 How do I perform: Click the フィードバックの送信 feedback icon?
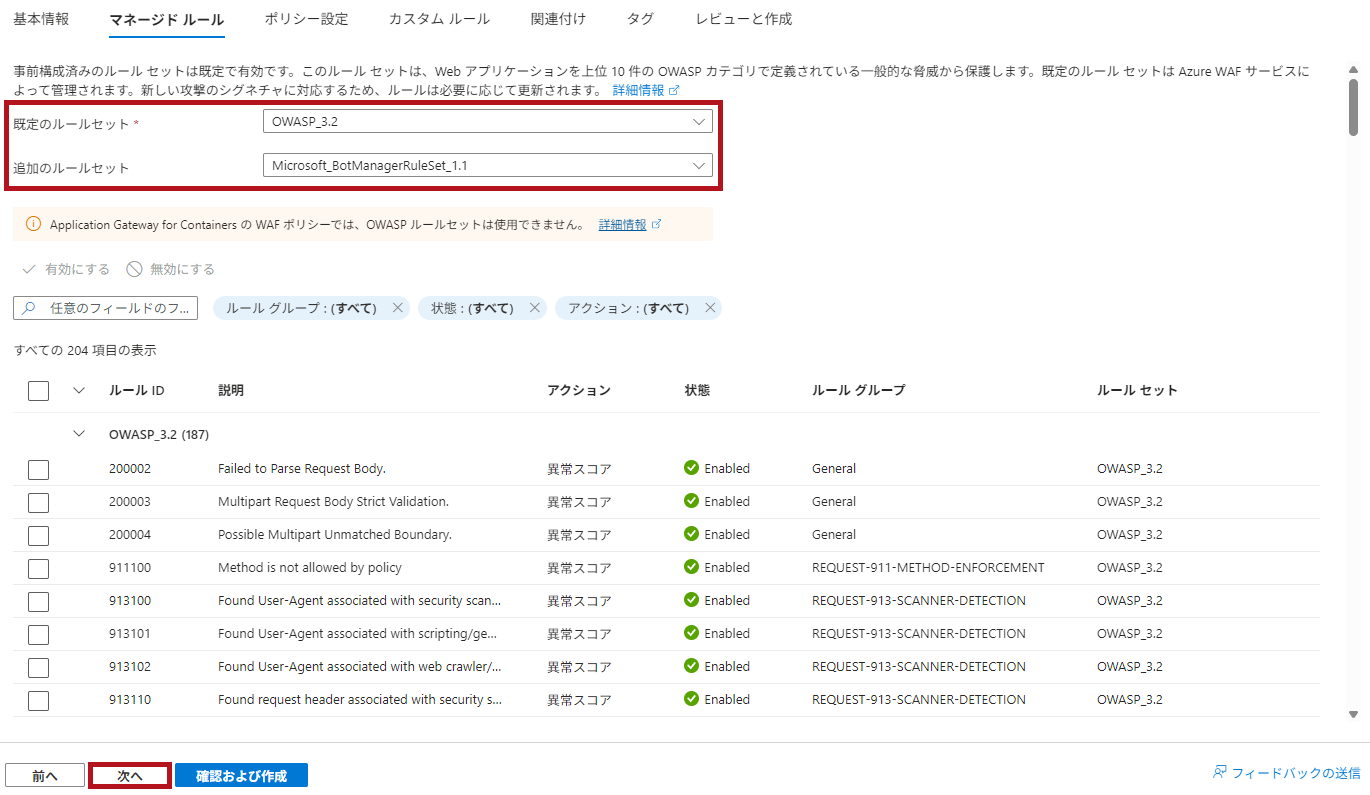(1219, 773)
